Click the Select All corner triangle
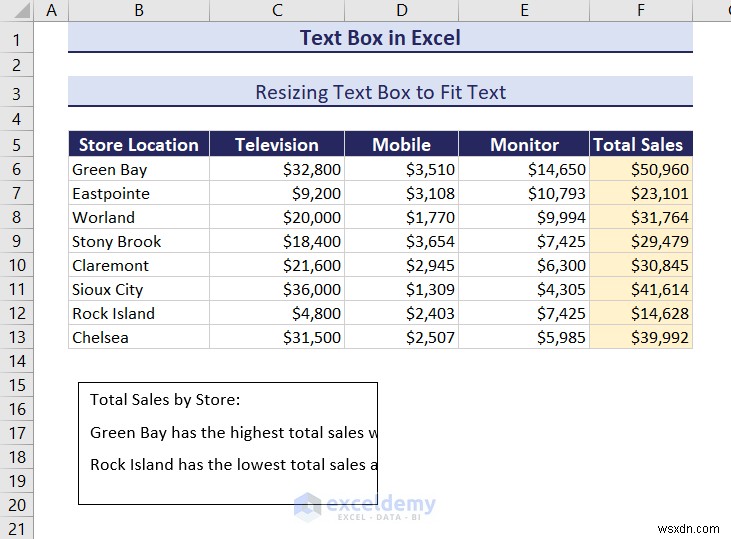 22,11
